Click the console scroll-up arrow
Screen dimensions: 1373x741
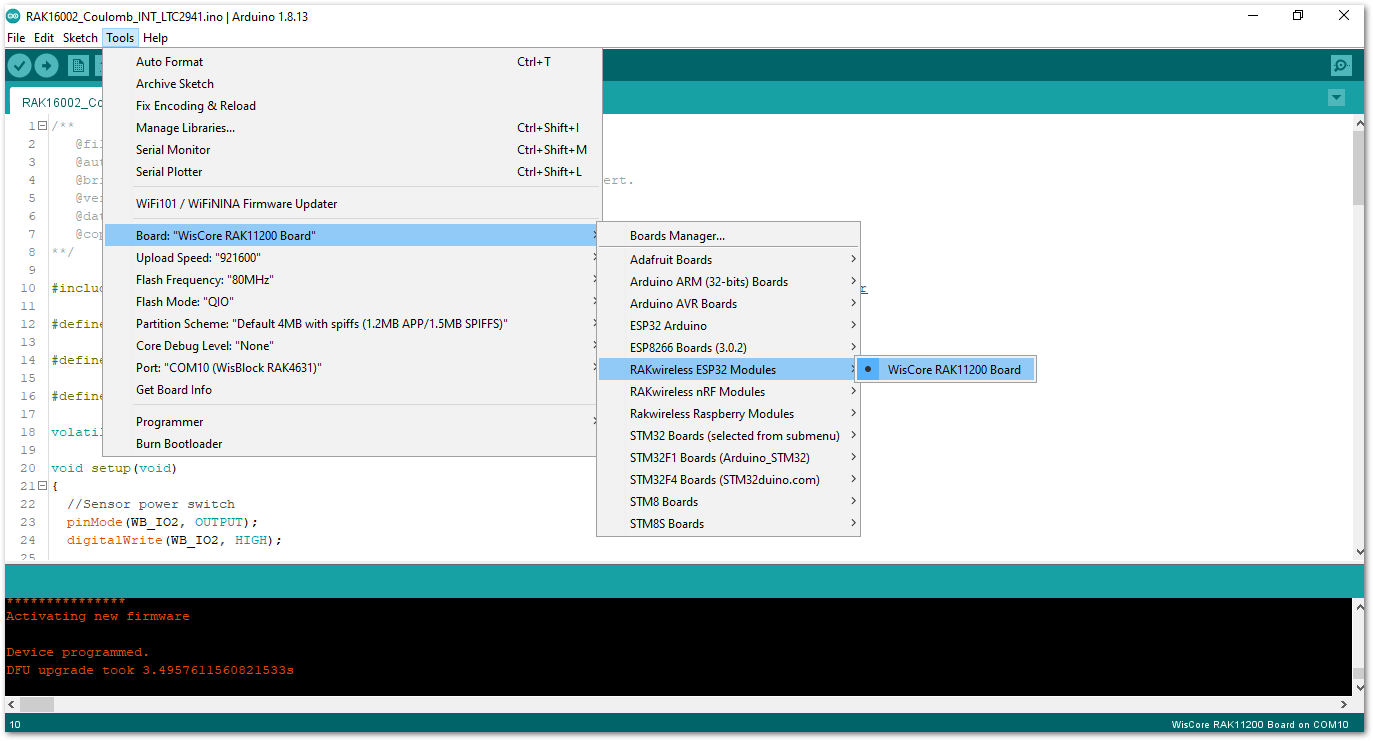click(1358, 605)
